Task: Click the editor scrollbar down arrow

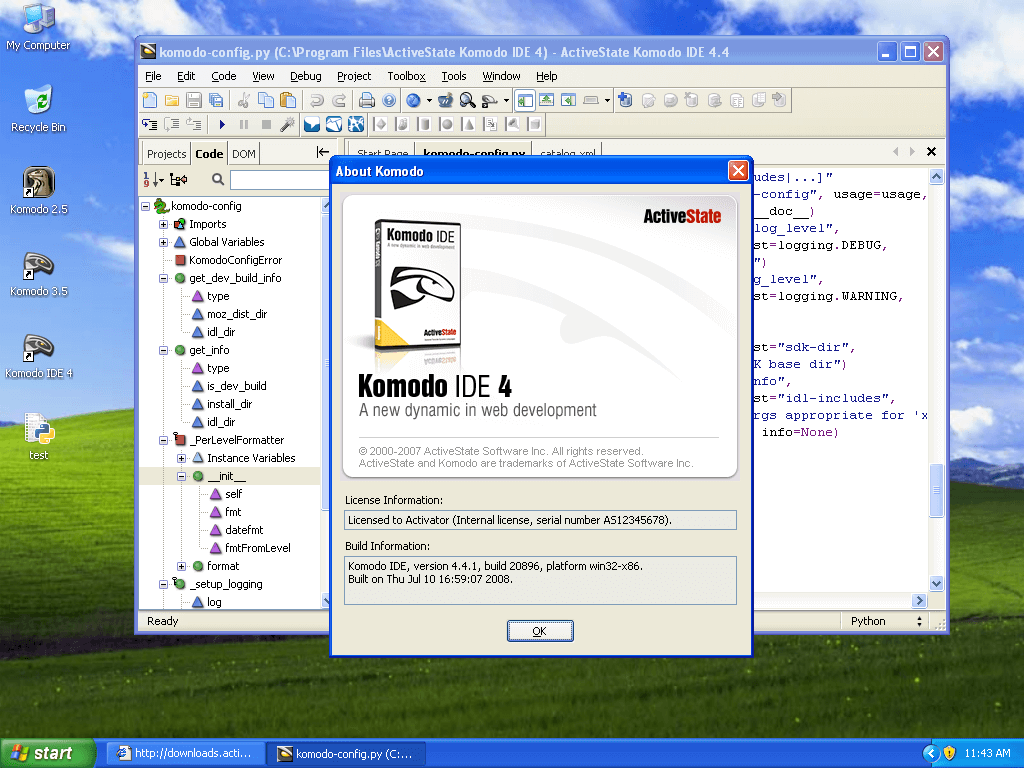Action: tap(936, 584)
